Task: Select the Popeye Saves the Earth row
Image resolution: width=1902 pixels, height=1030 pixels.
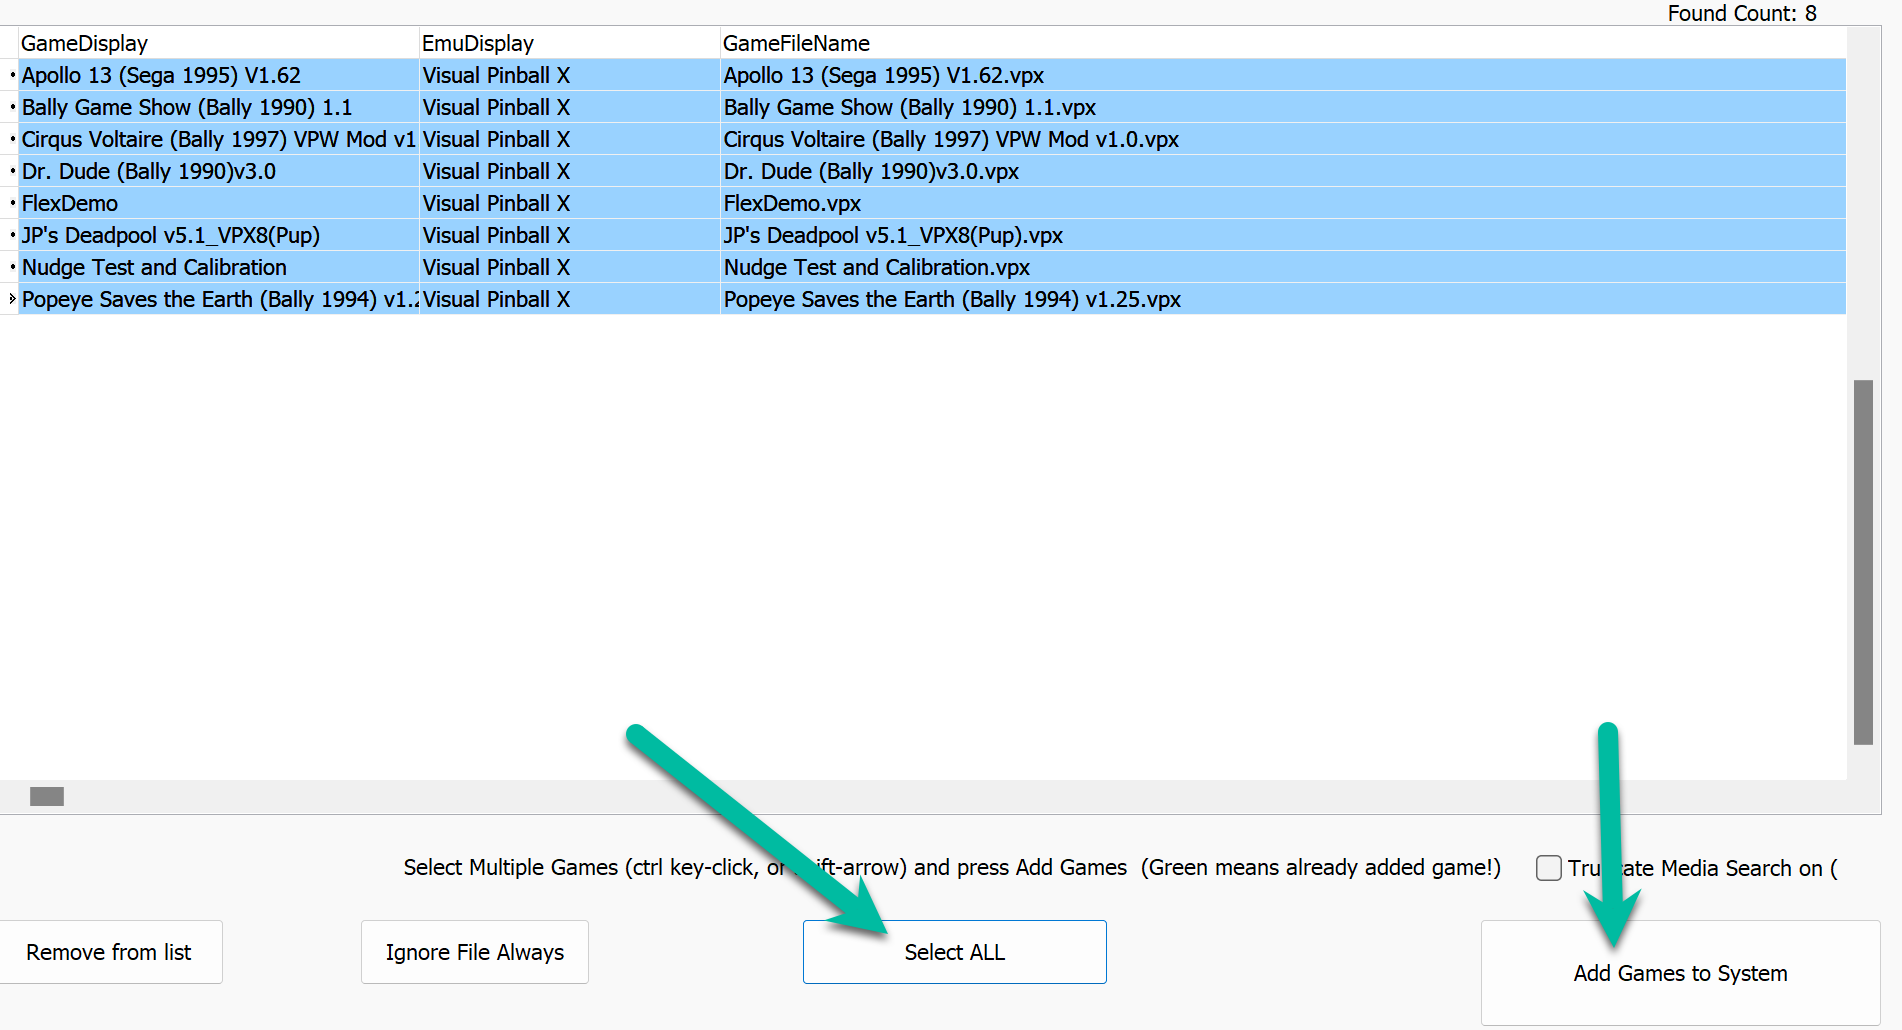Action: (x=200, y=299)
